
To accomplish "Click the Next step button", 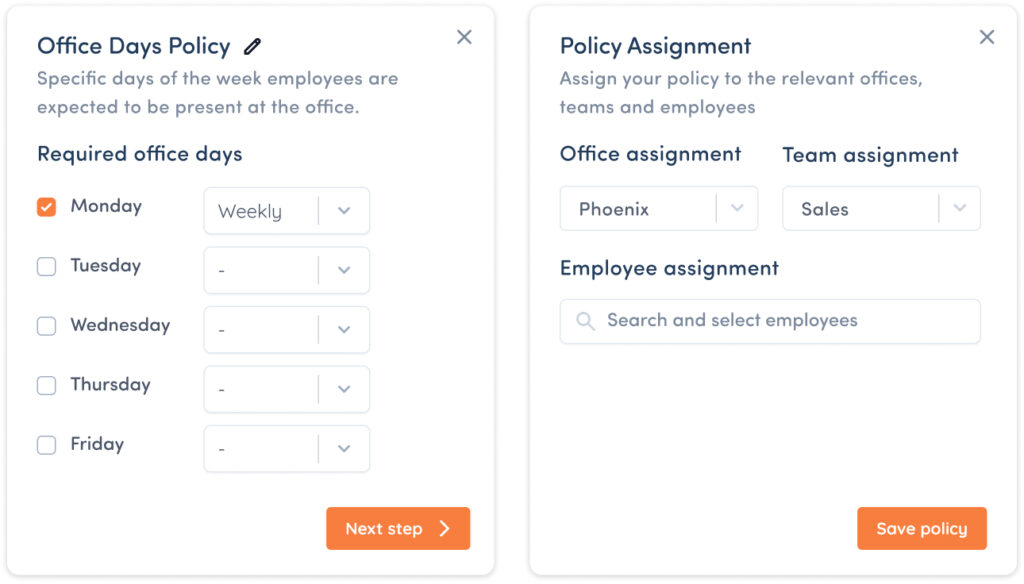I will (398, 528).
